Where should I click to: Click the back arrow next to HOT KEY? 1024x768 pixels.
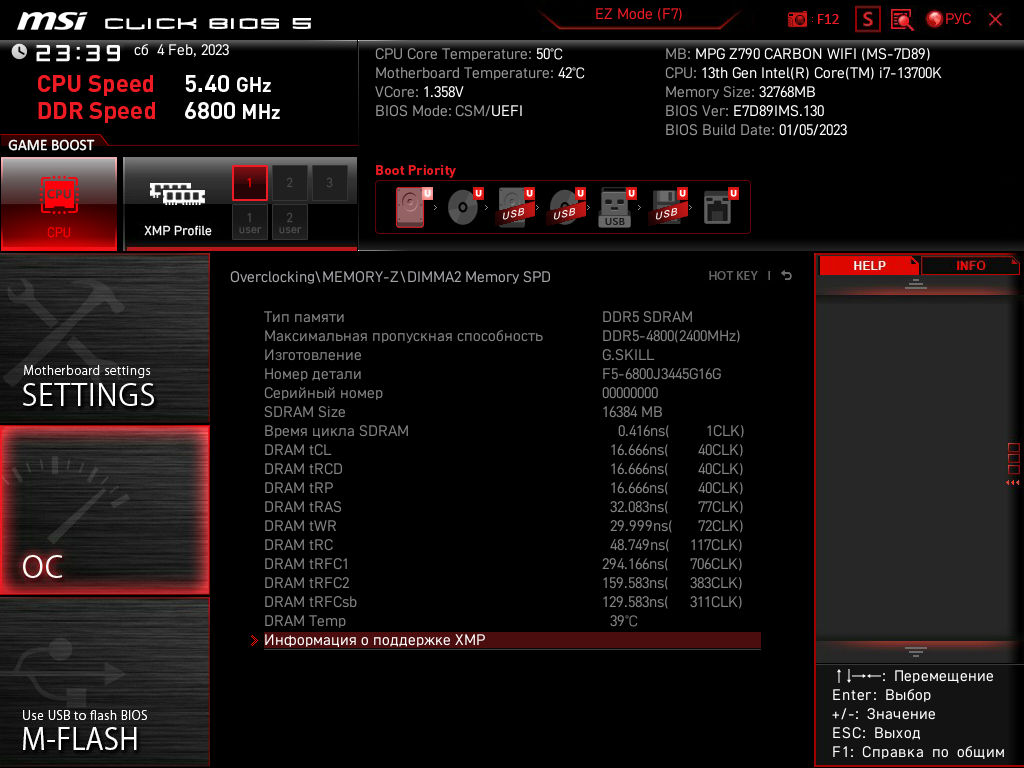787,276
